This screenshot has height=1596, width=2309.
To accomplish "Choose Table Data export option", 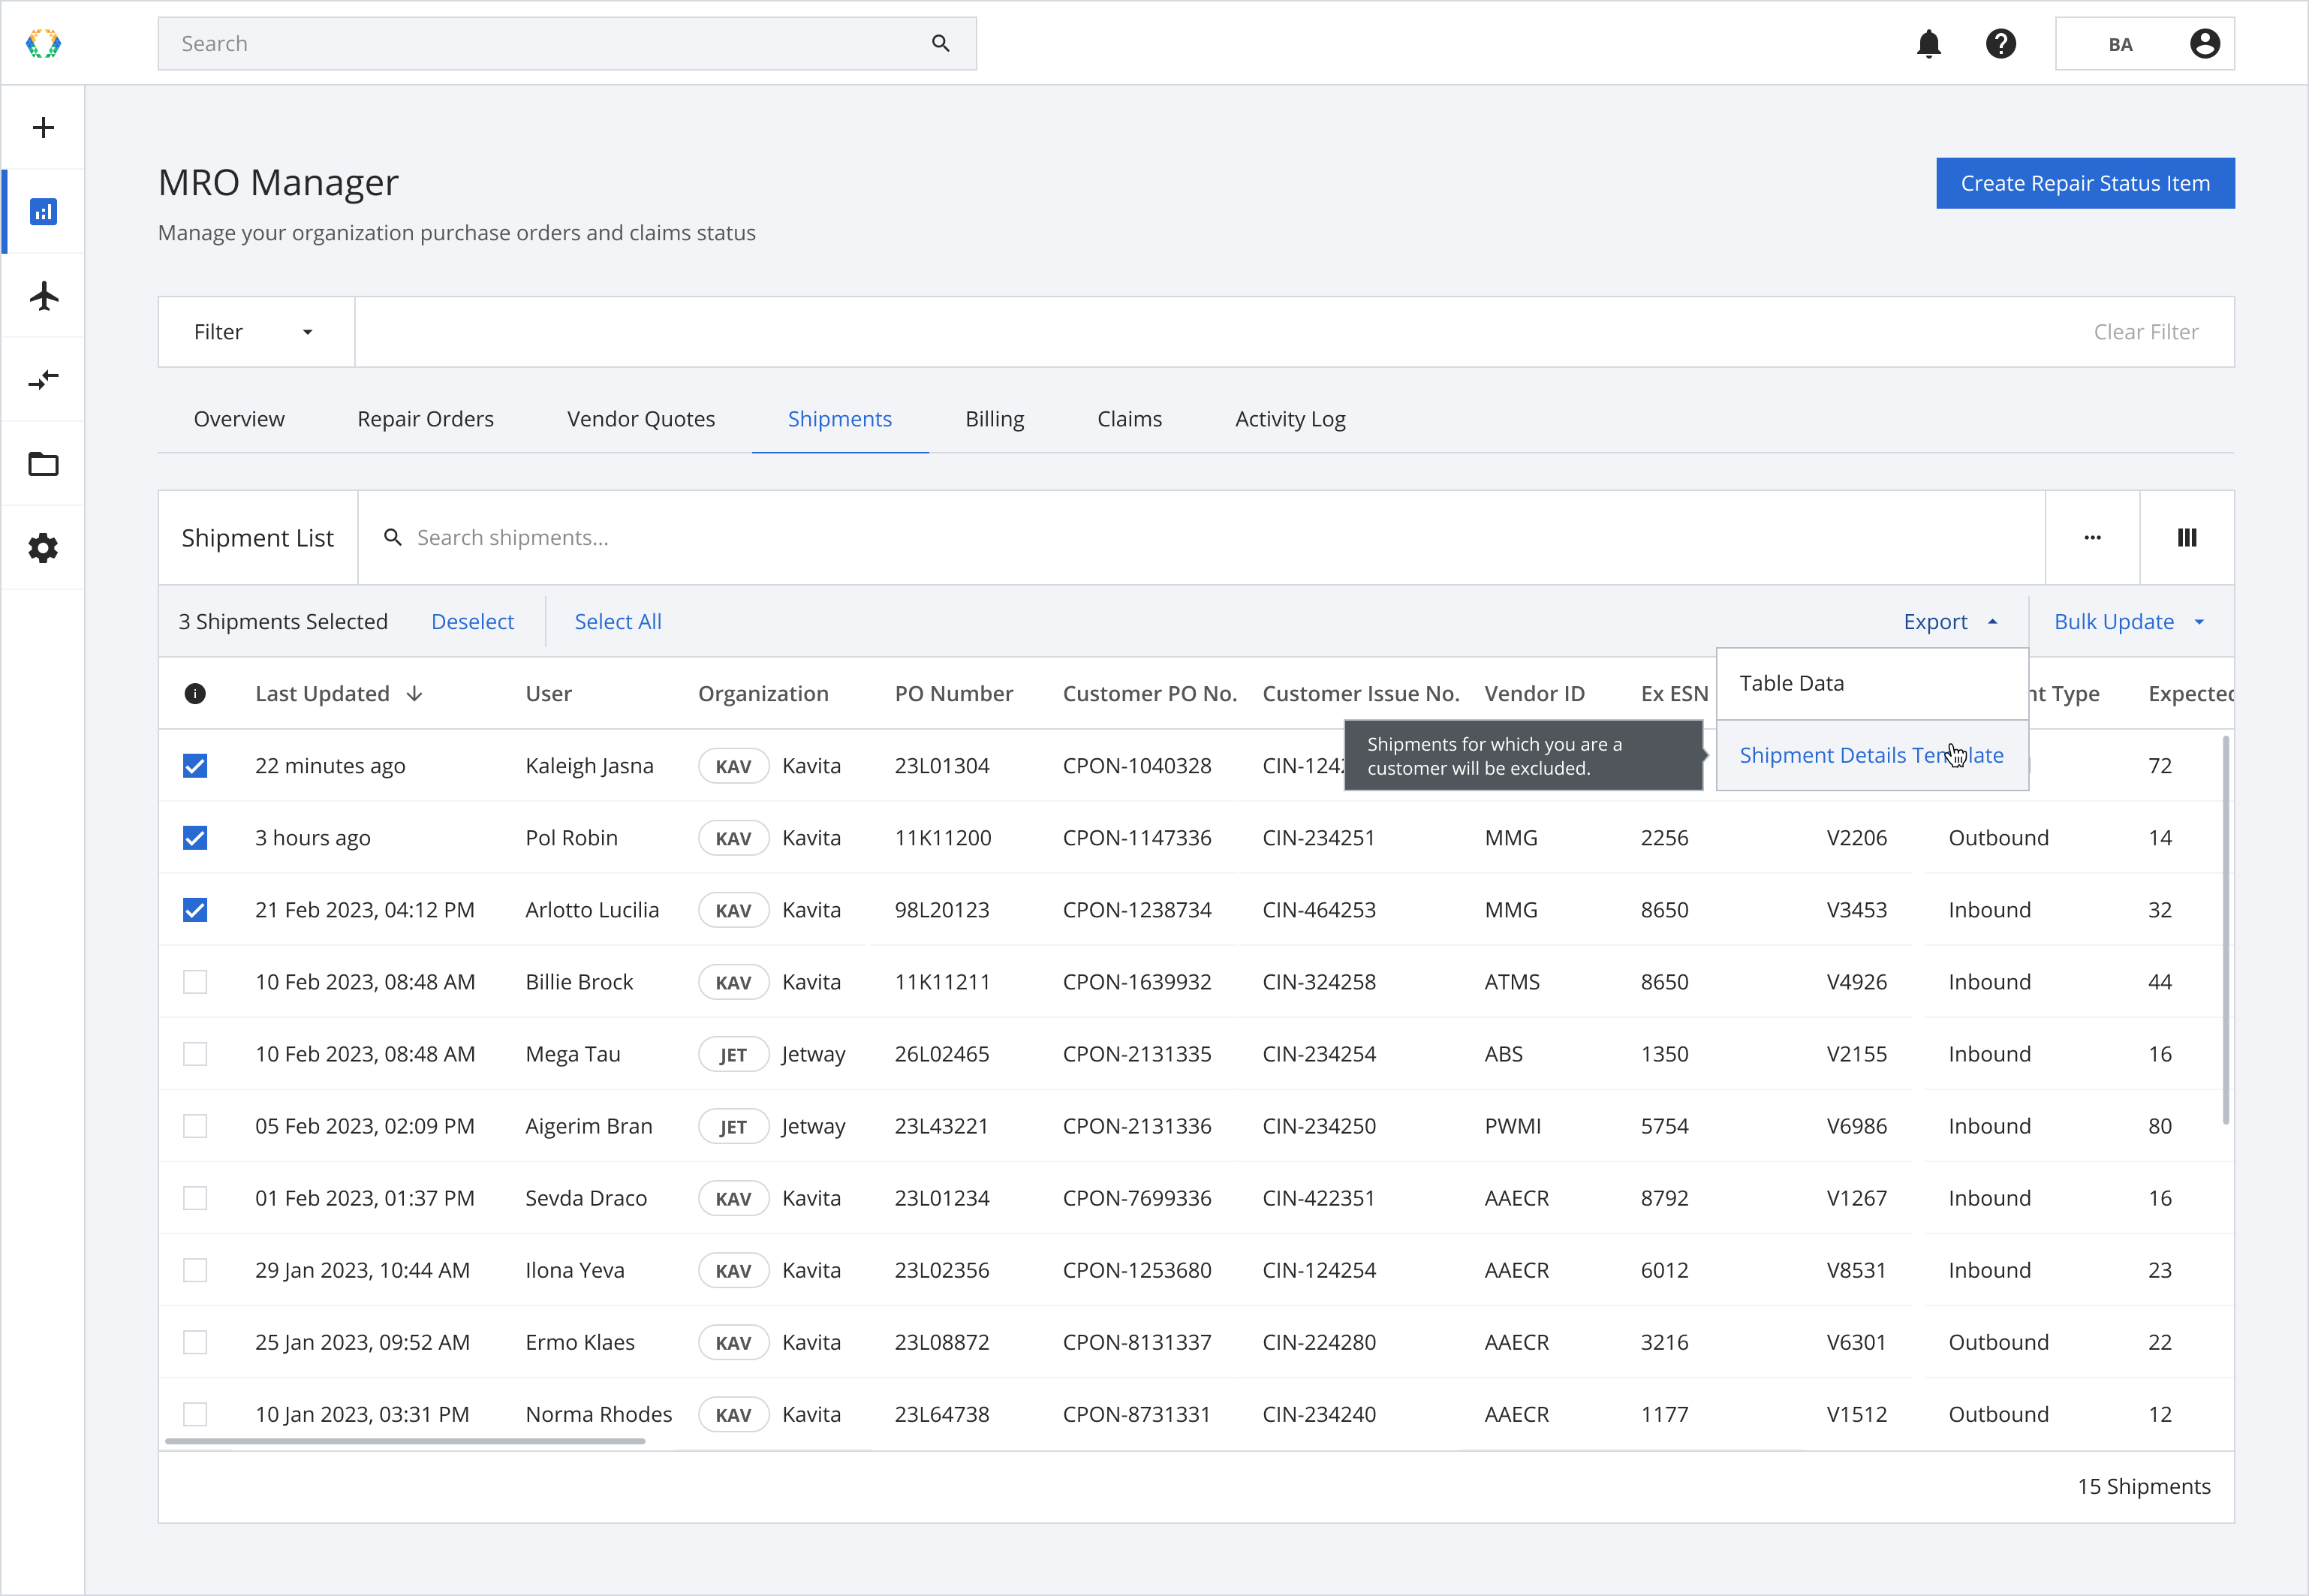I will point(1872,683).
